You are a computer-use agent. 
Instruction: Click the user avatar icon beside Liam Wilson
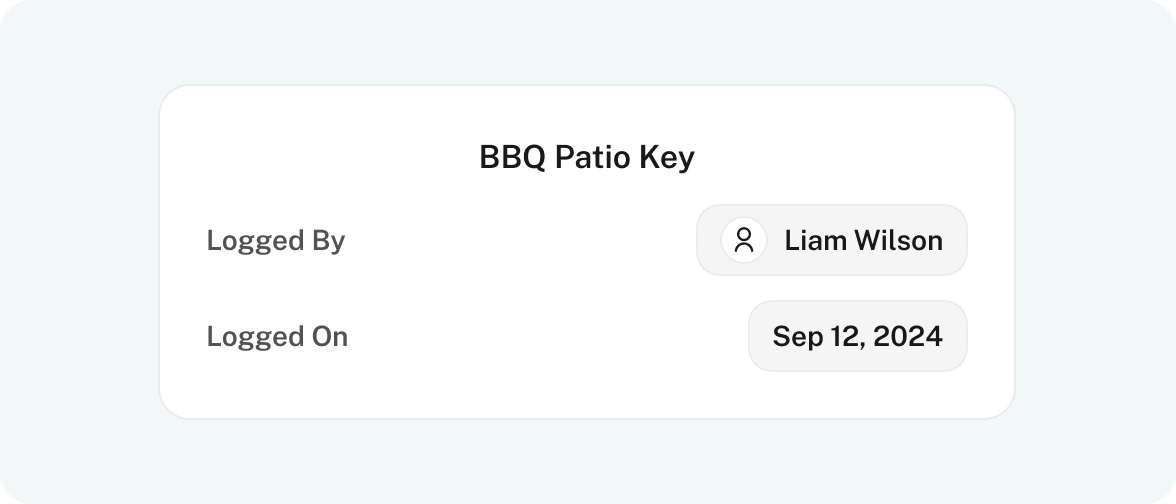click(743, 240)
